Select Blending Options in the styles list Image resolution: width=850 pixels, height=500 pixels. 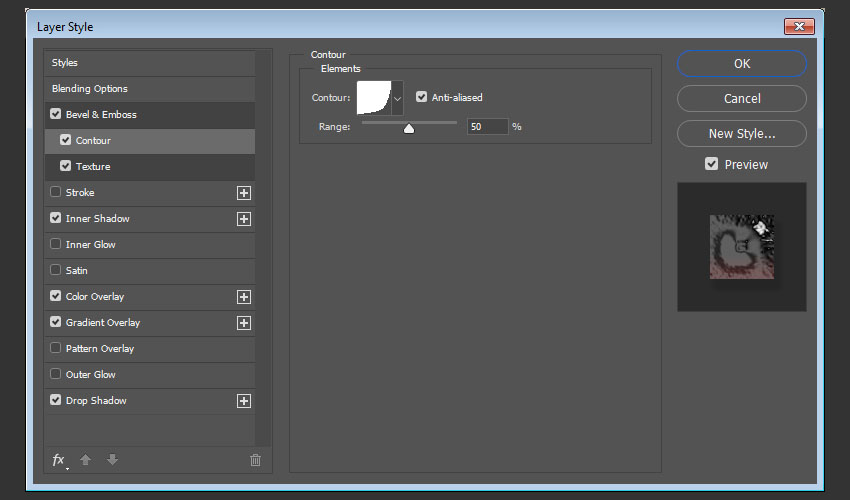90,89
